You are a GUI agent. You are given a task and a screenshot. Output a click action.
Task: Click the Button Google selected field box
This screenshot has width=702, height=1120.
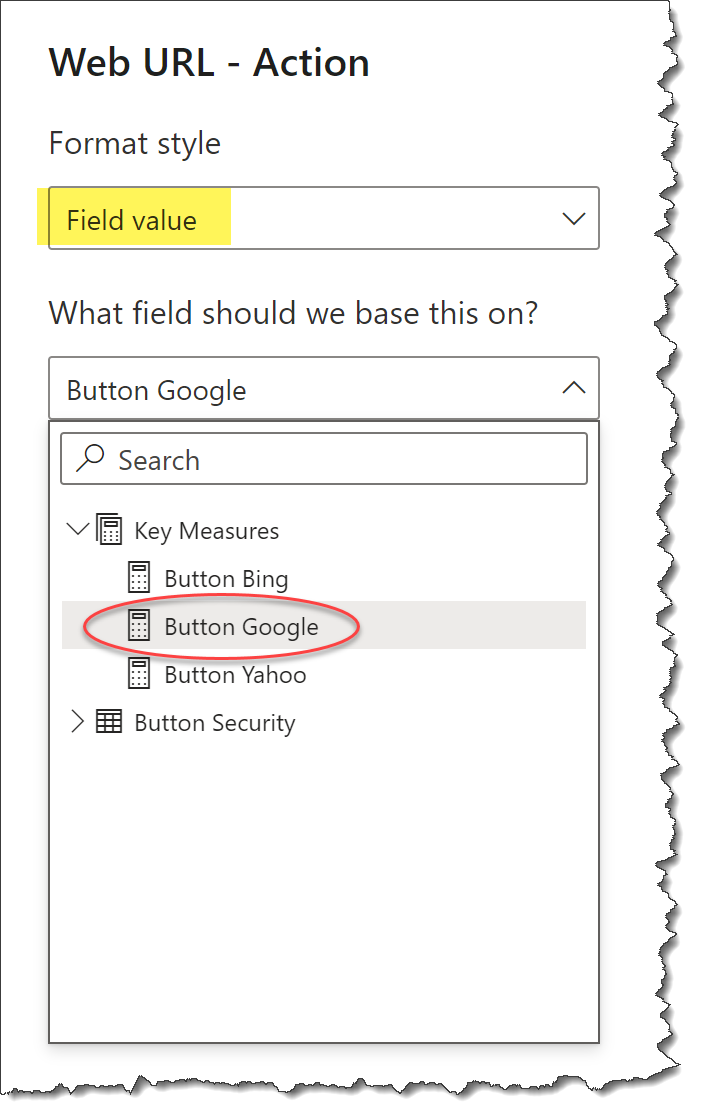click(x=324, y=388)
